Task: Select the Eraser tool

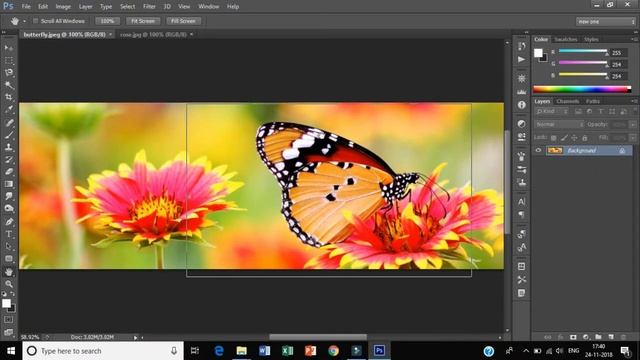Action: tap(9, 172)
